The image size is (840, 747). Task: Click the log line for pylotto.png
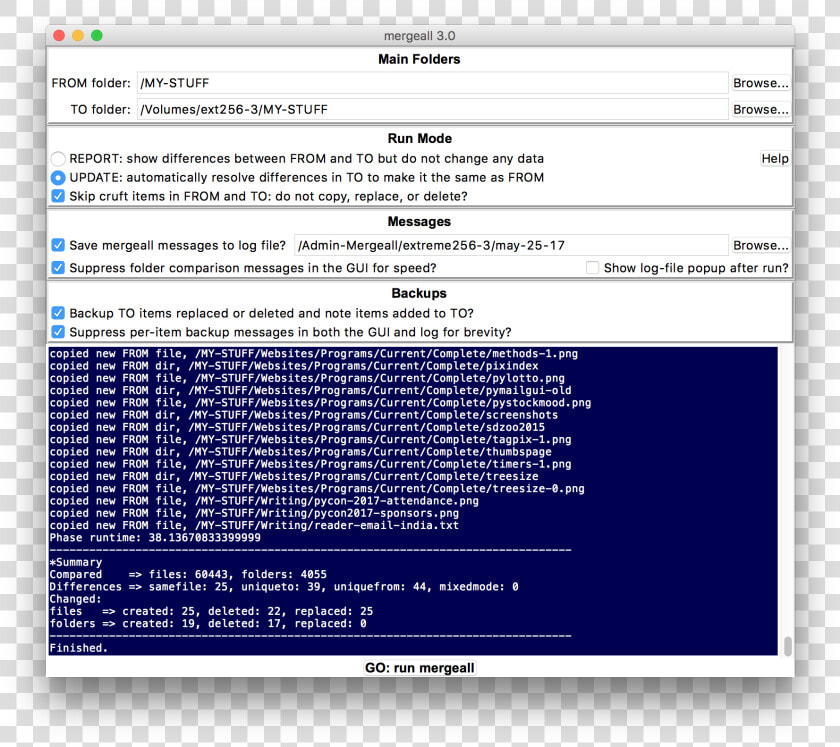pyautogui.click(x=307, y=378)
